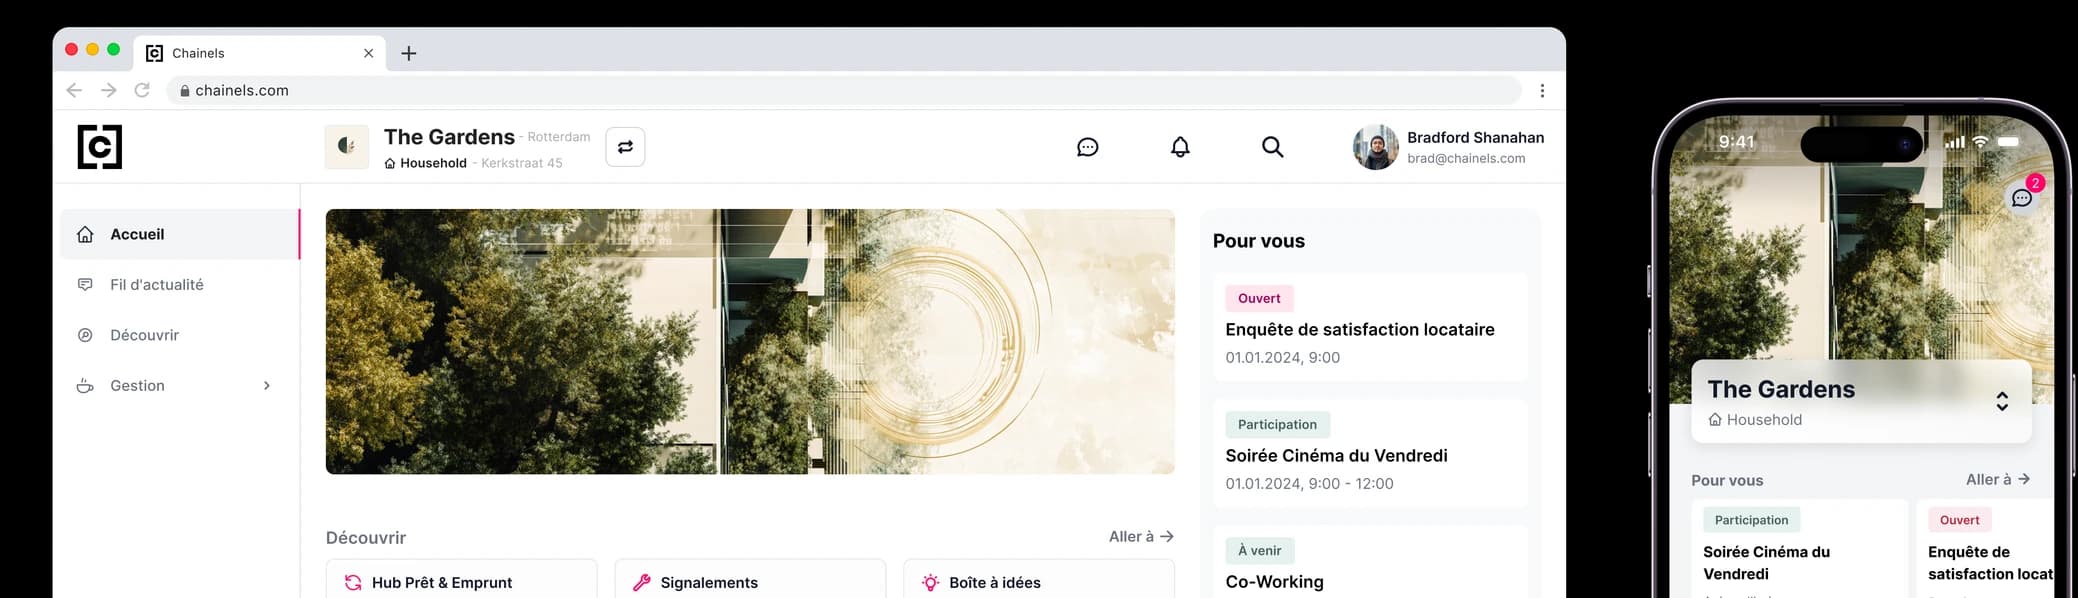Screen dimensions: 2078x598
Task: Click the Chainels logo in the header
Action: coord(100,147)
